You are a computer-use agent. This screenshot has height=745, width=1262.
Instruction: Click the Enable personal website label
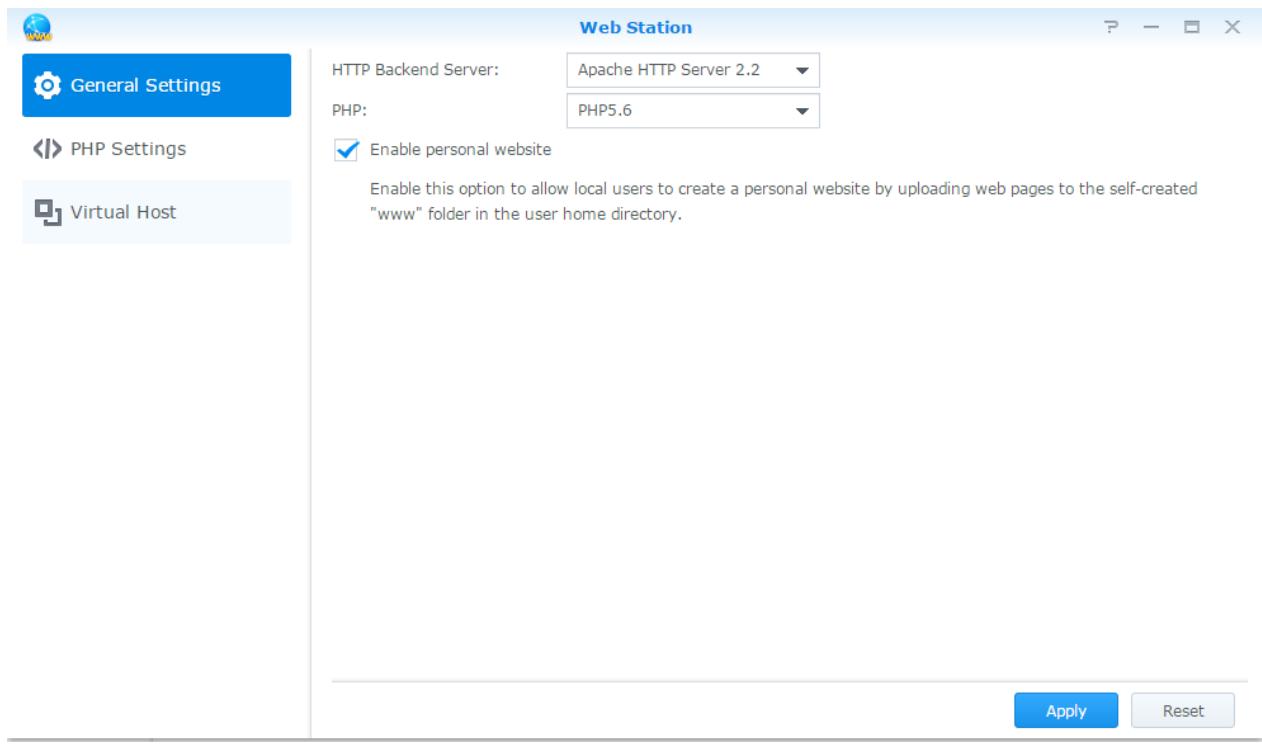click(x=461, y=150)
